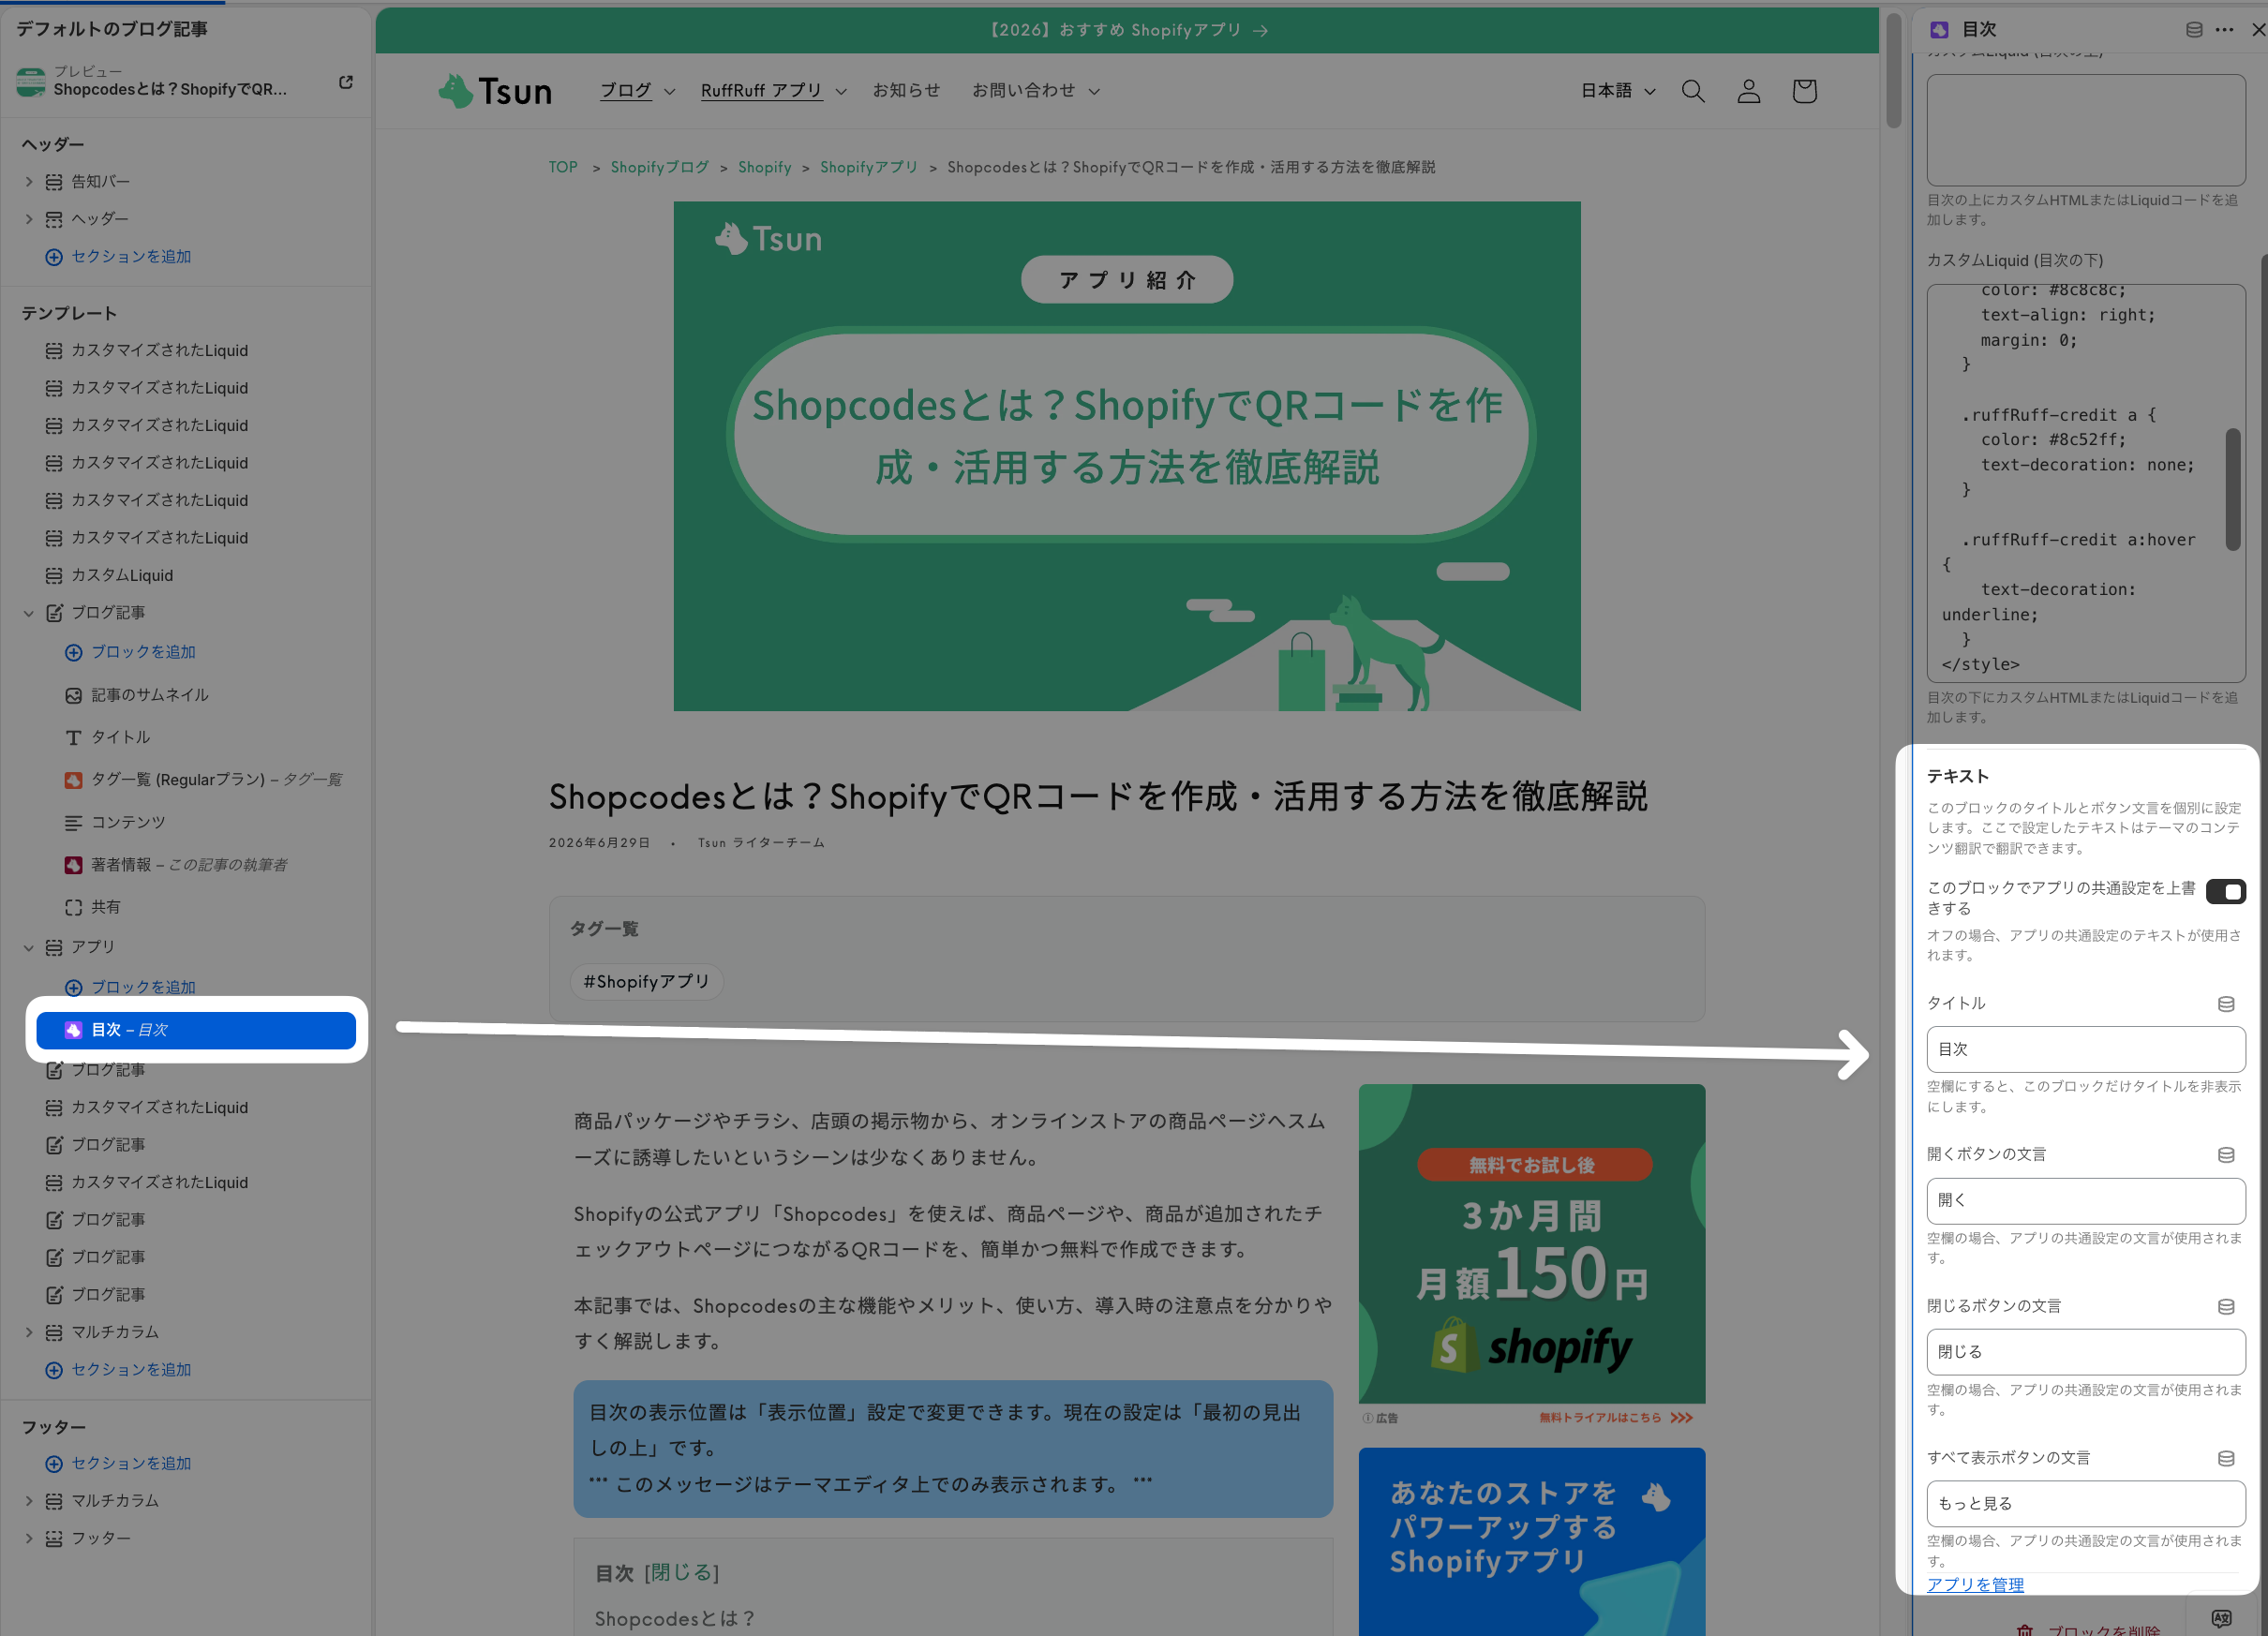Open the preview article in new window icon
The width and height of the screenshot is (2268, 1636).
coord(346,82)
